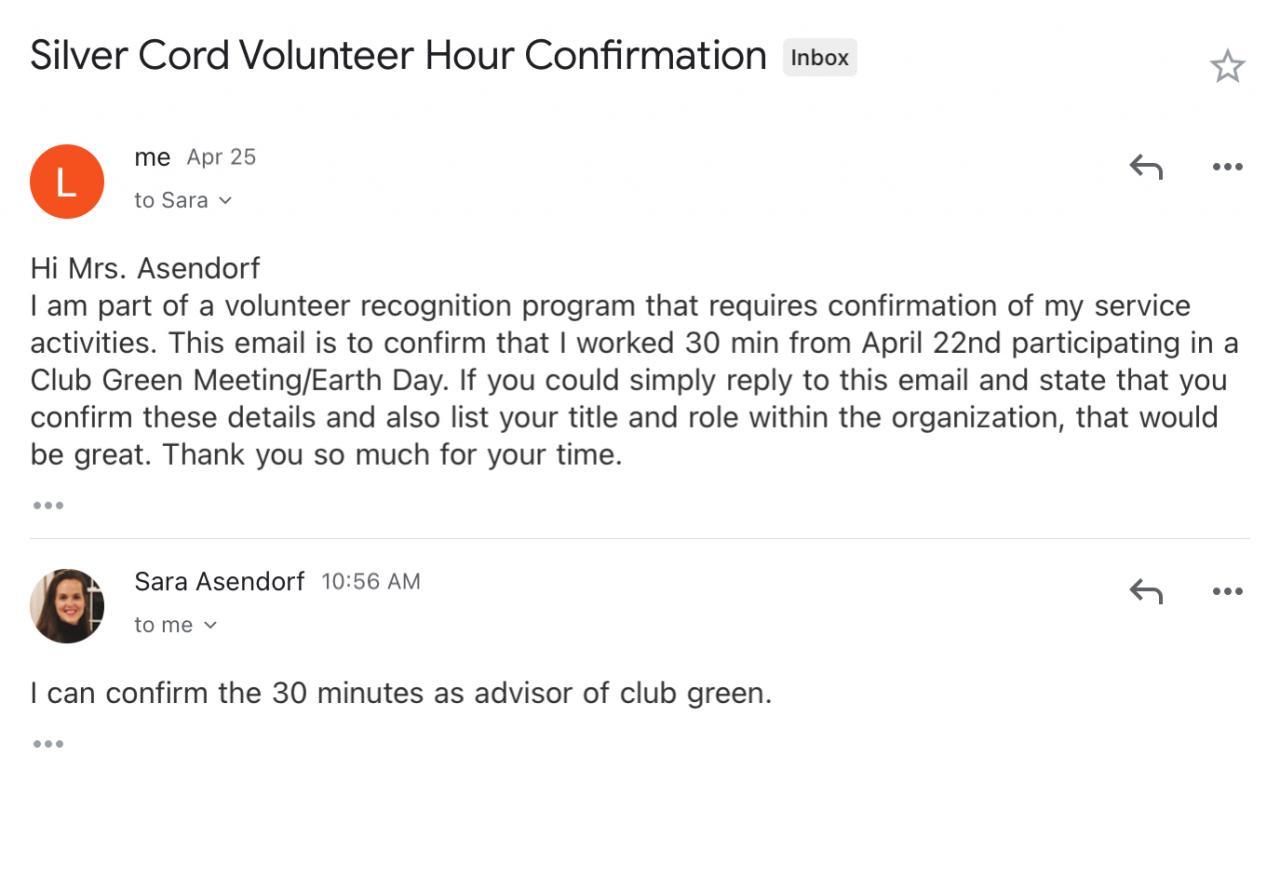Click the sender name "me"
This screenshot has height=879, width=1280.
point(152,158)
